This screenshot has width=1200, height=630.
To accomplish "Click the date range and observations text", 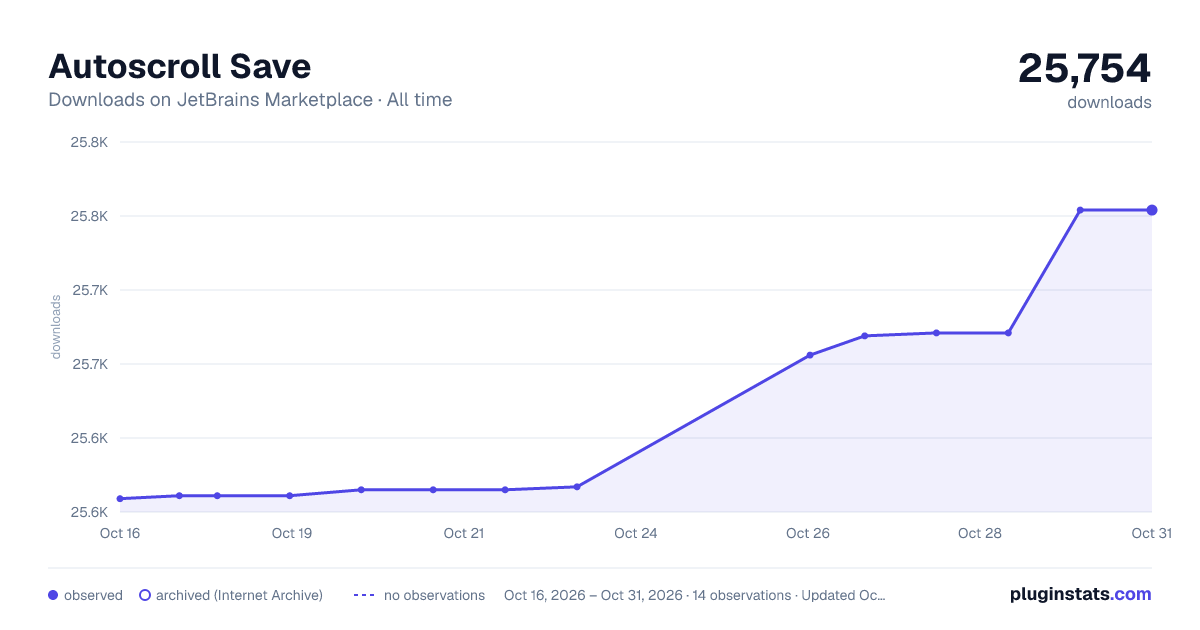I will point(695,595).
